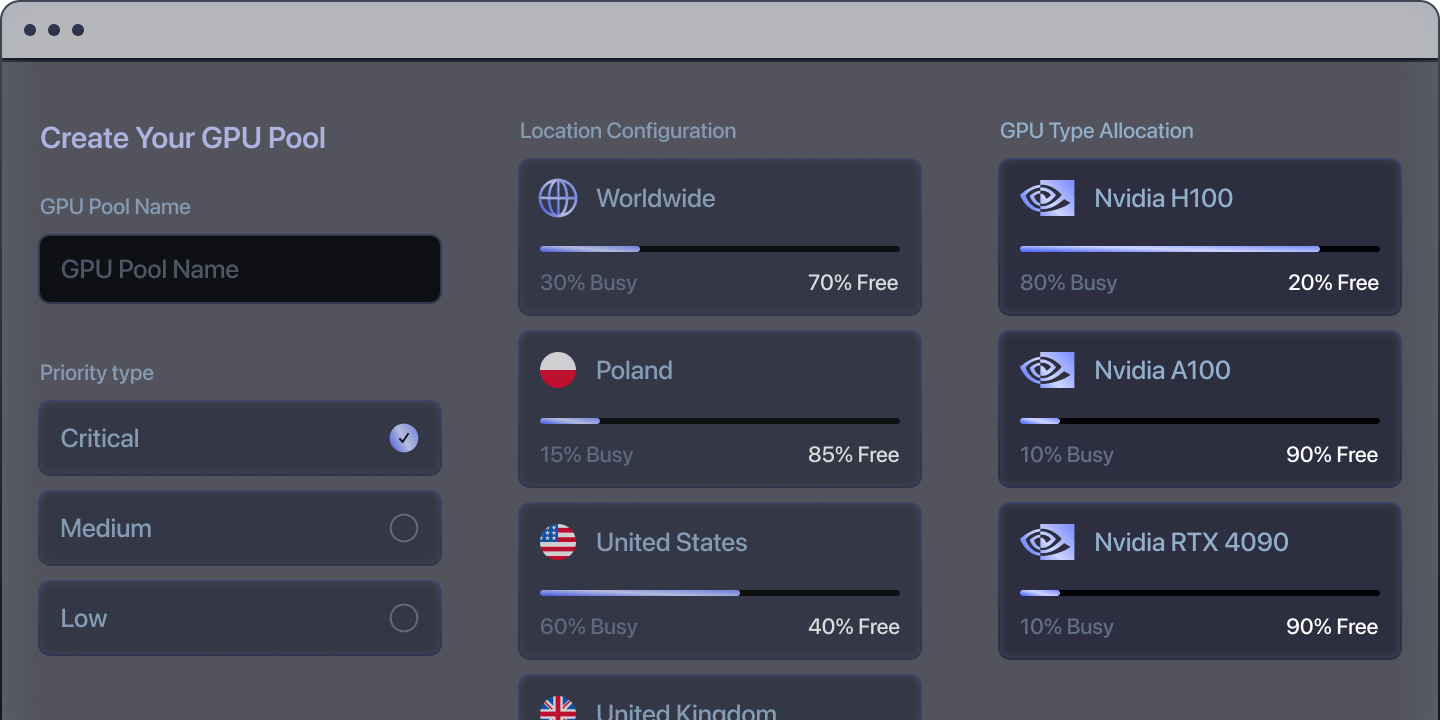Viewport: 1440px width, 720px height.
Task: Click the United States busy progress bar
Action: [x=719, y=593]
